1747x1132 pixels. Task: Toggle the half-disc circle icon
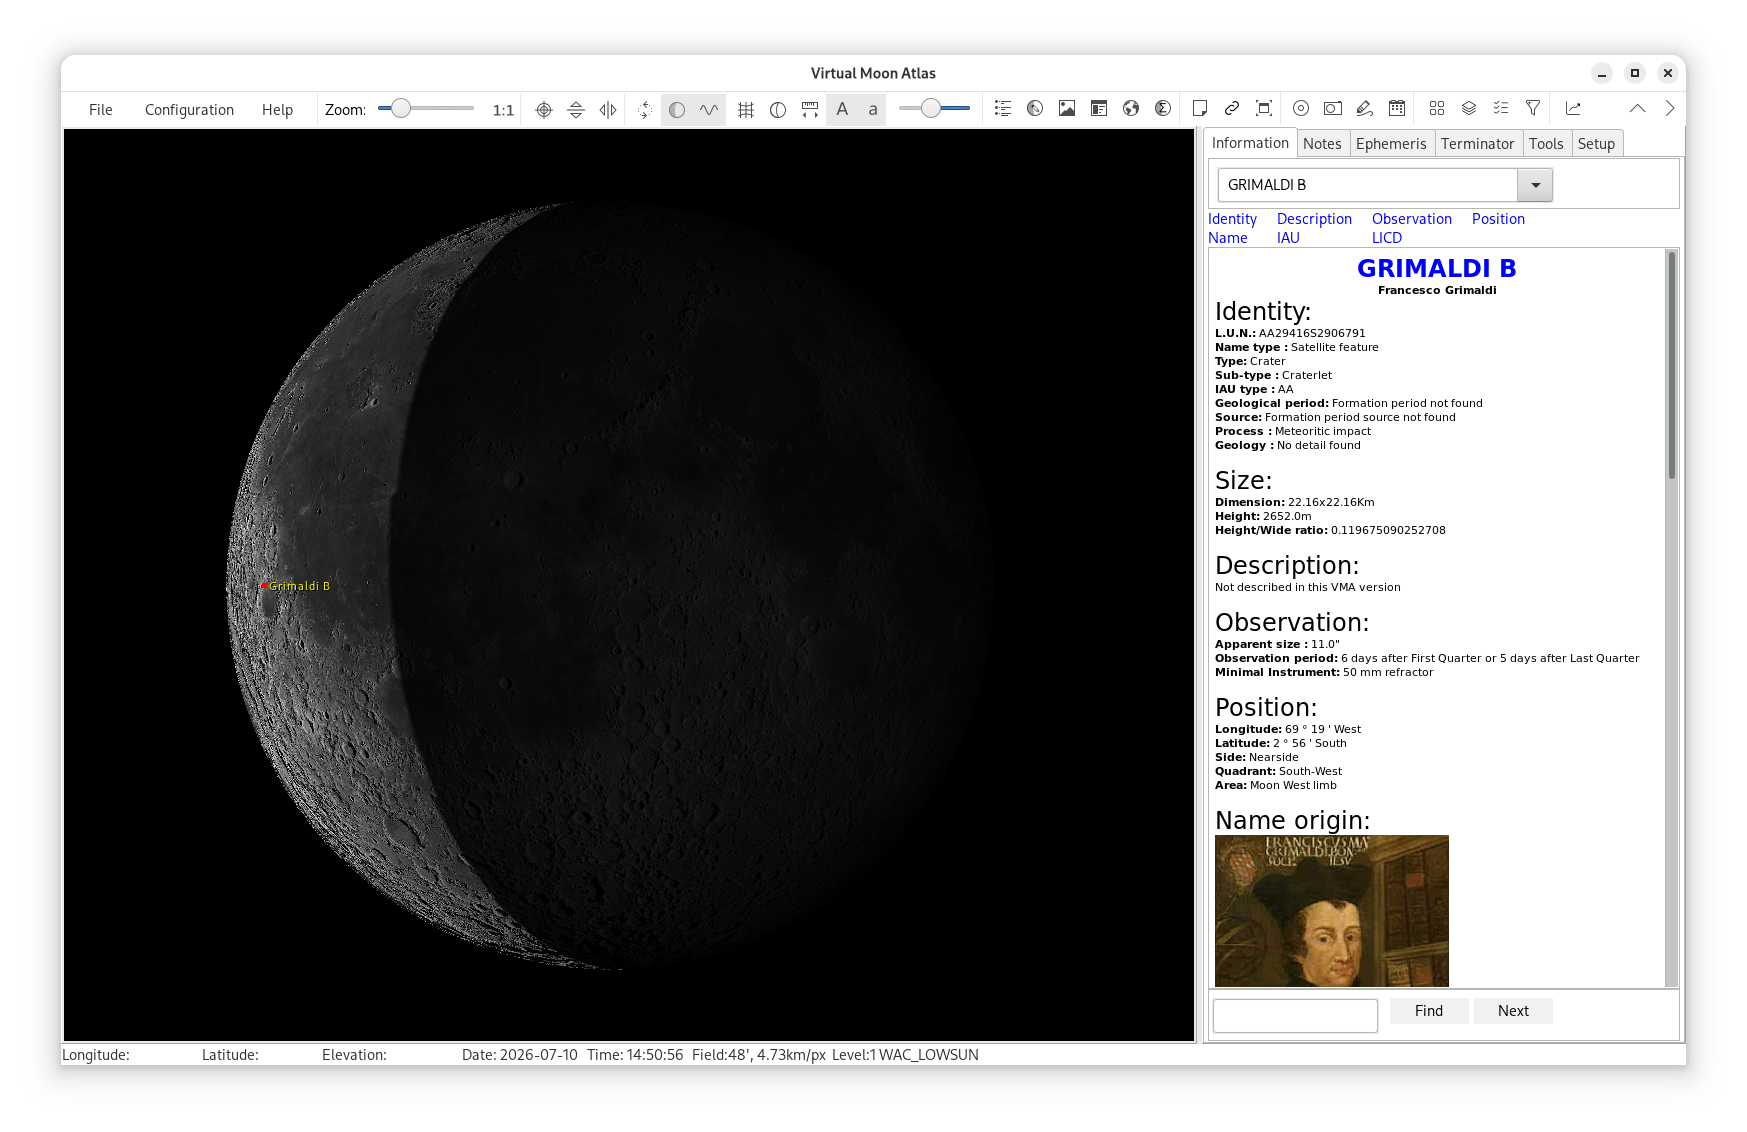point(778,110)
